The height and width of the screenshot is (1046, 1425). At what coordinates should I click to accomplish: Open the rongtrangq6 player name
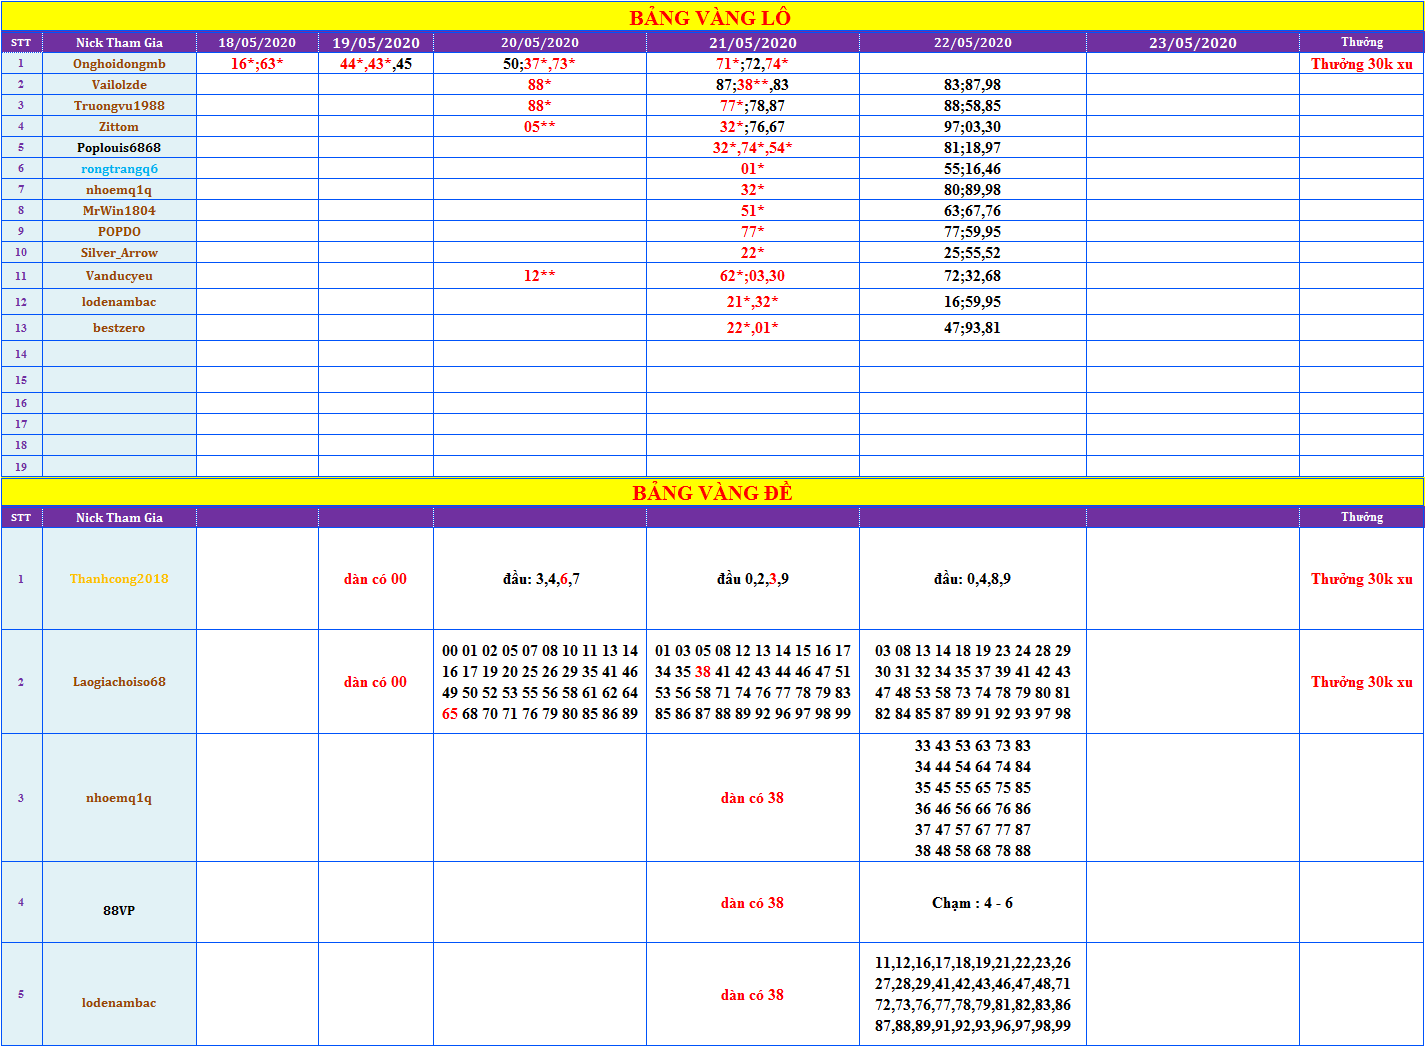(x=119, y=169)
